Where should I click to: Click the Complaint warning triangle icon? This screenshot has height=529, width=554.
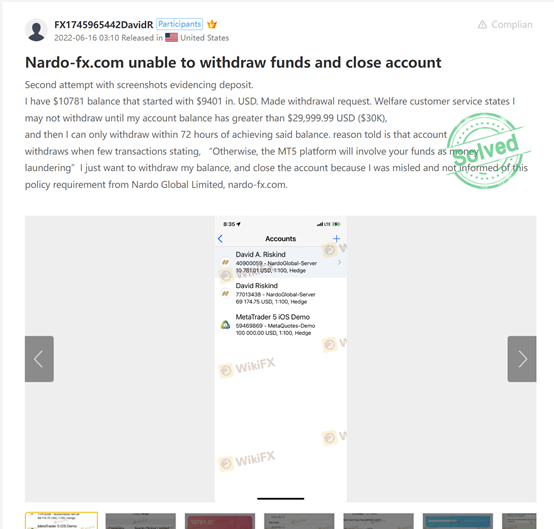[482, 25]
